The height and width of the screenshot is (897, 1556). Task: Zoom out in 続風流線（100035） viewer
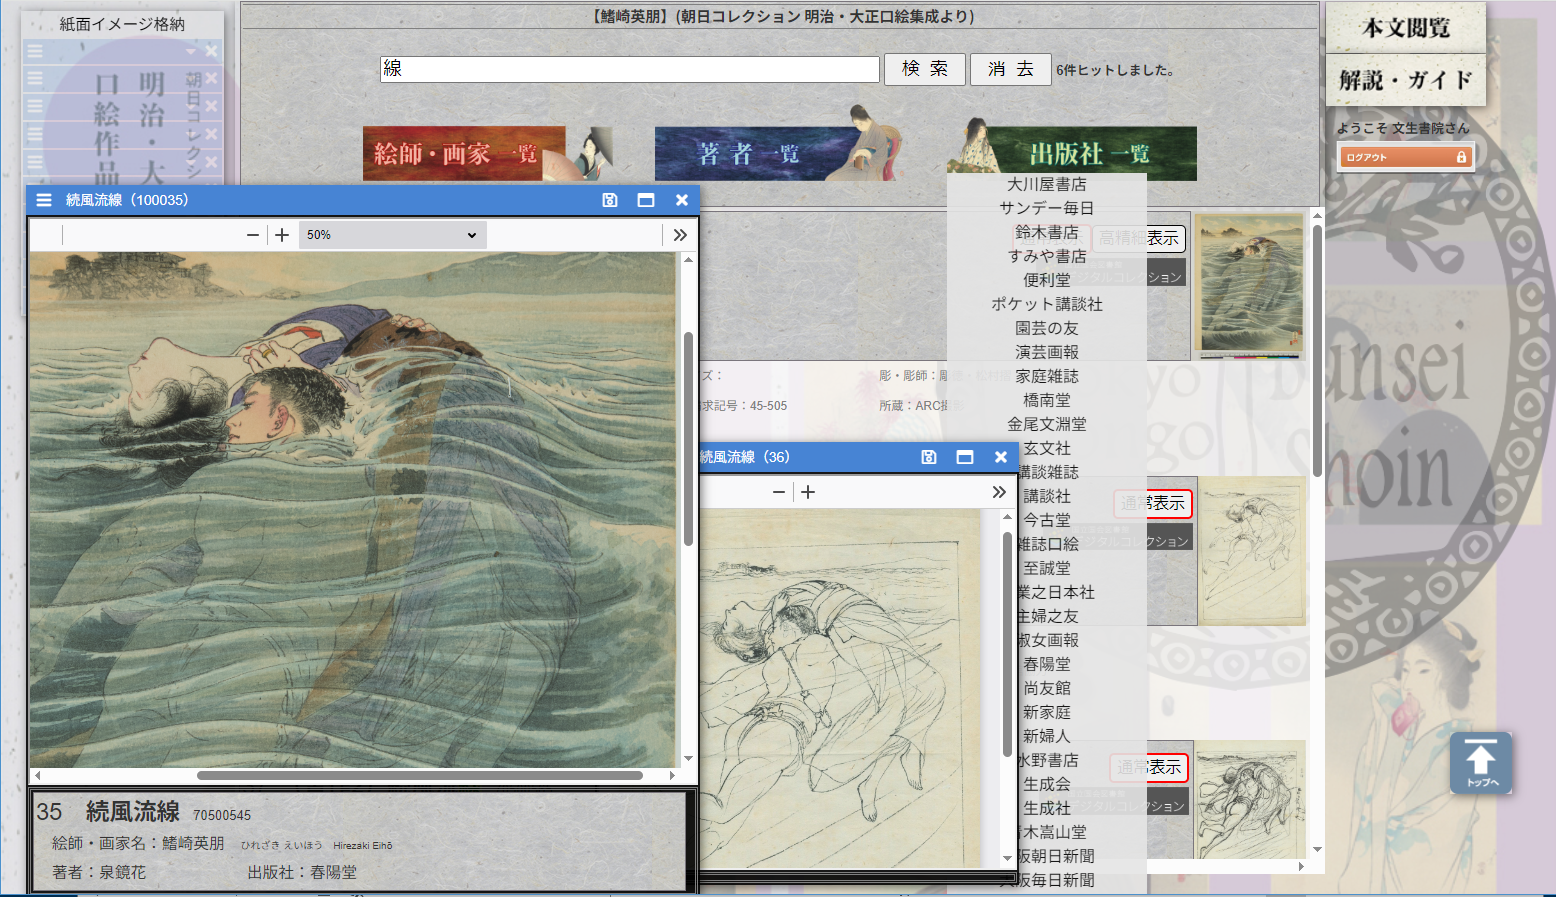coord(253,235)
